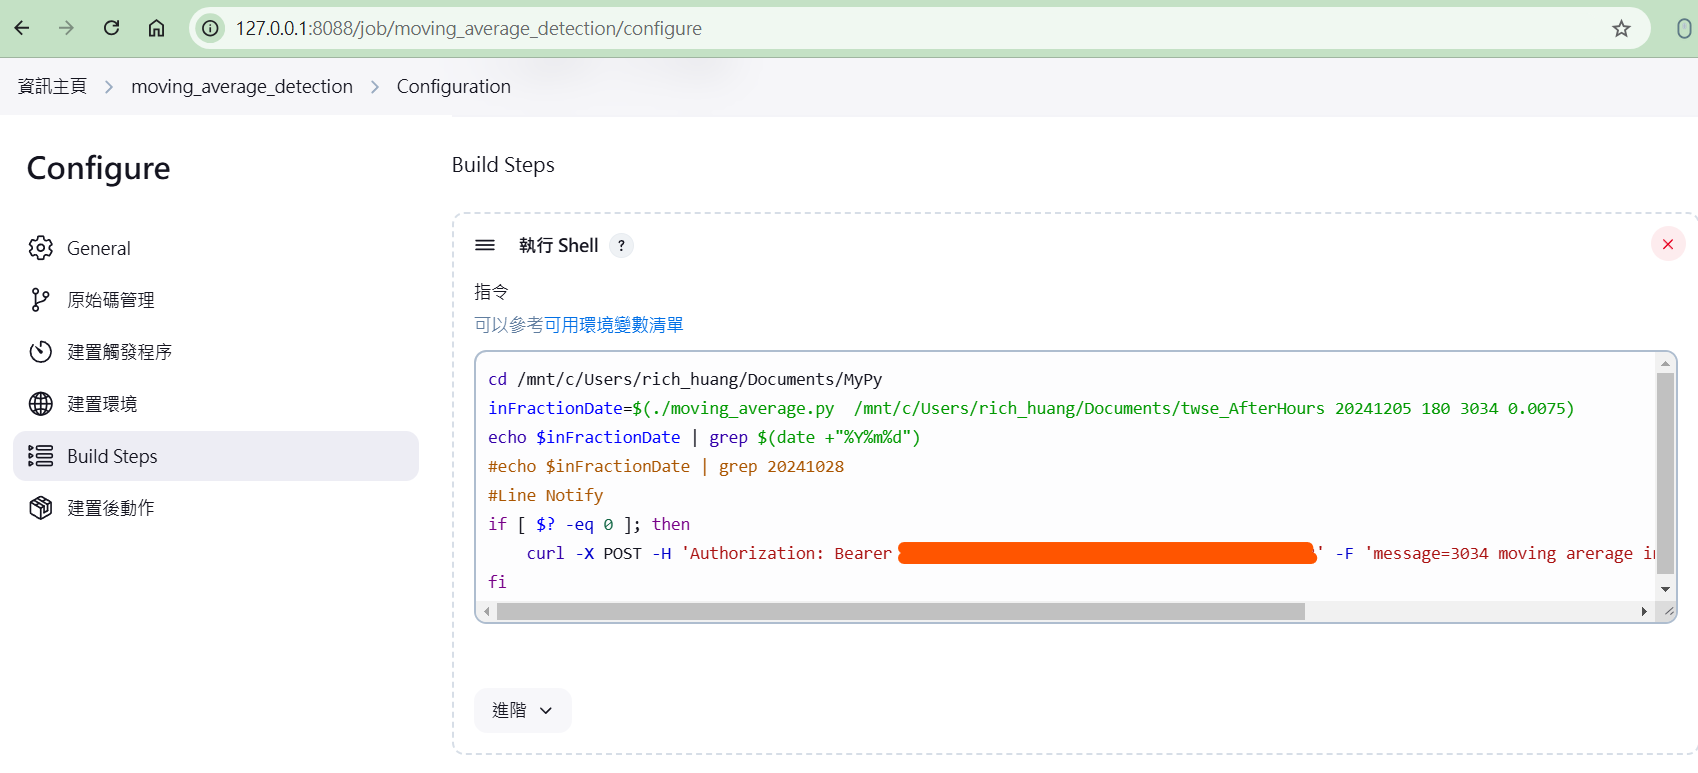This screenshot has width=1698, height=773.
Task: Go to browser home page
Action: pos(156,28)
